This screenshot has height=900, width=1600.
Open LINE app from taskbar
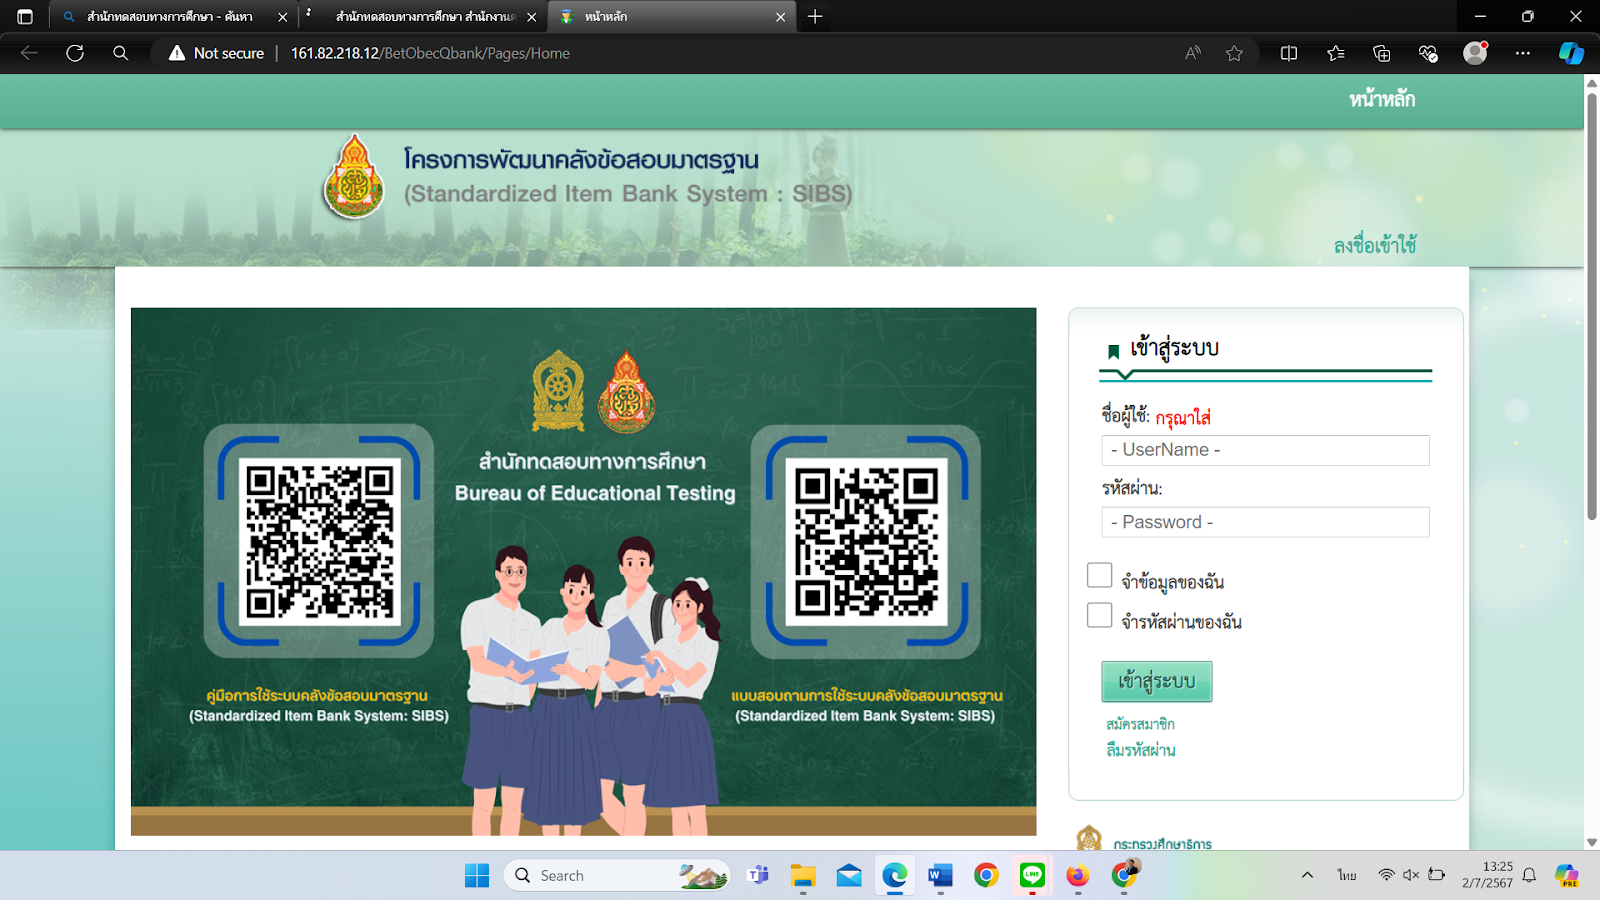(x=1032, y=876)
